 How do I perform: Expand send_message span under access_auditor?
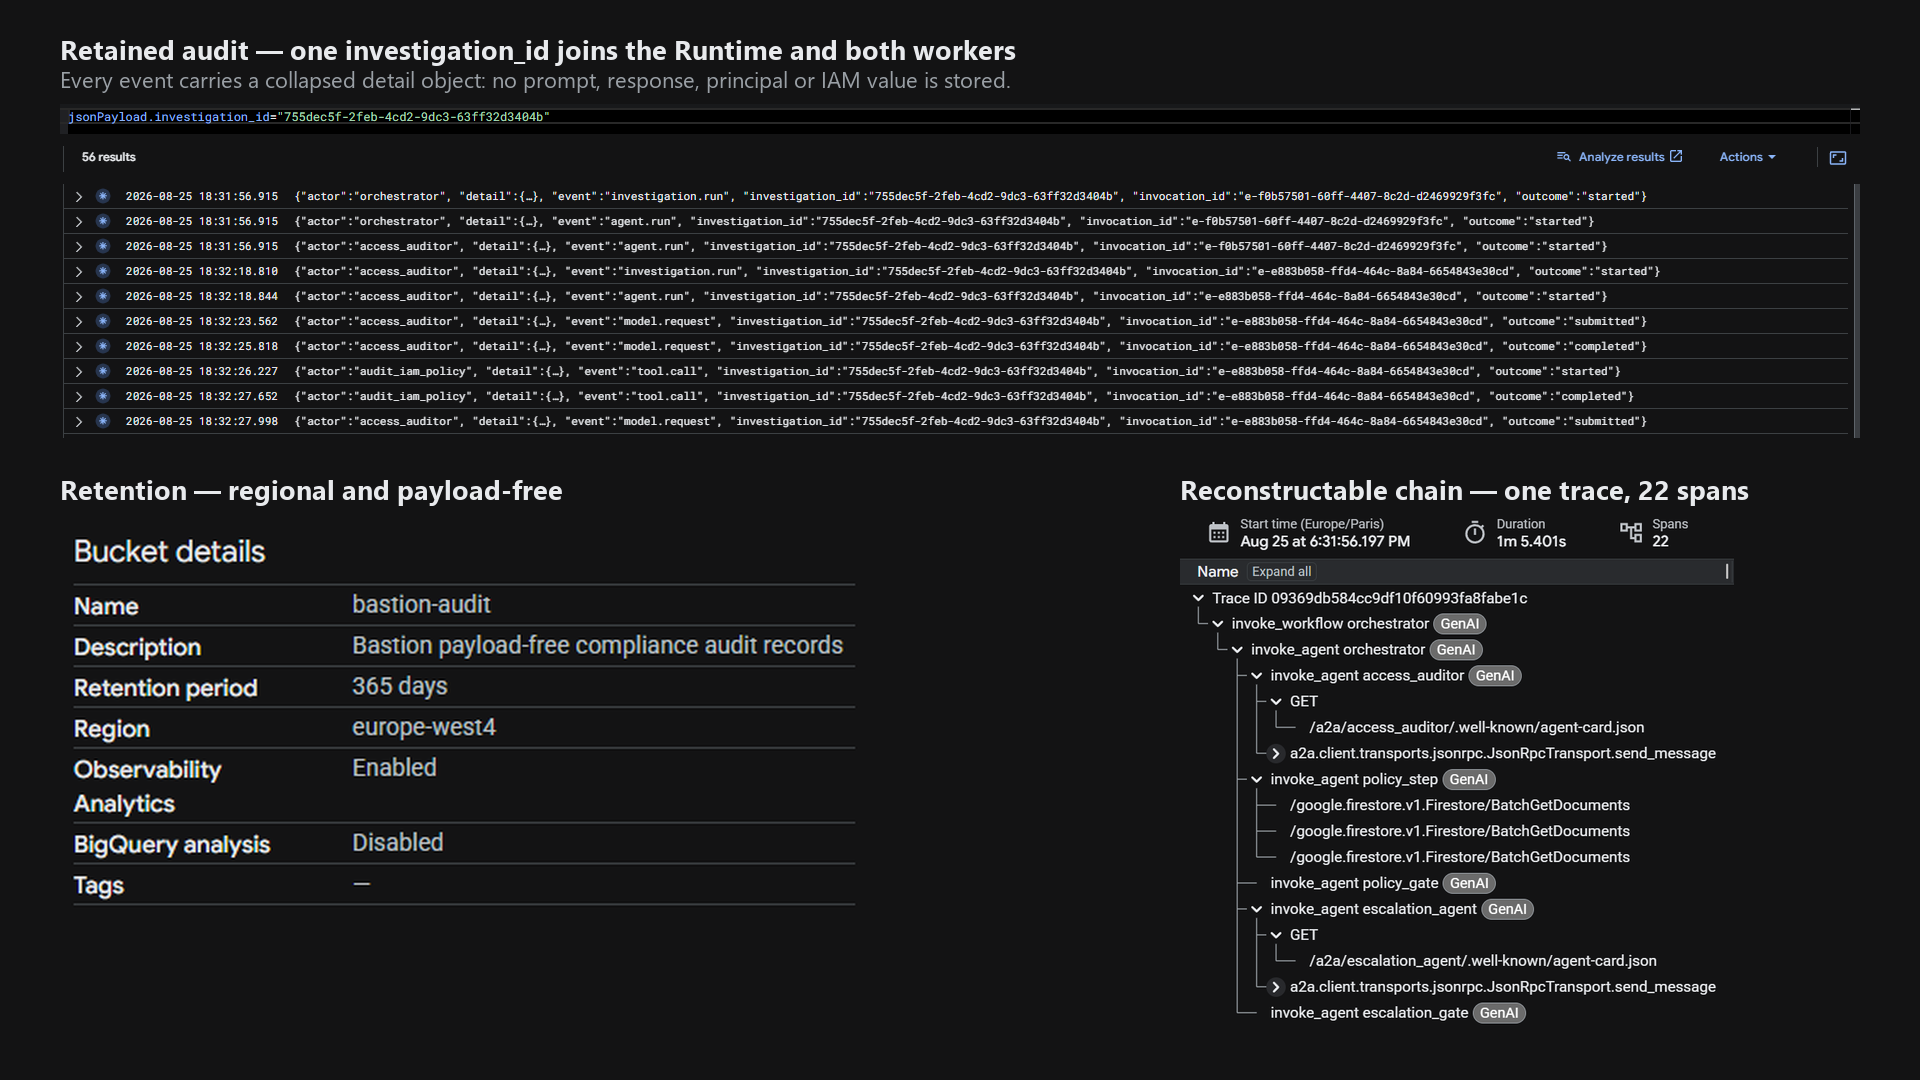1276,754
